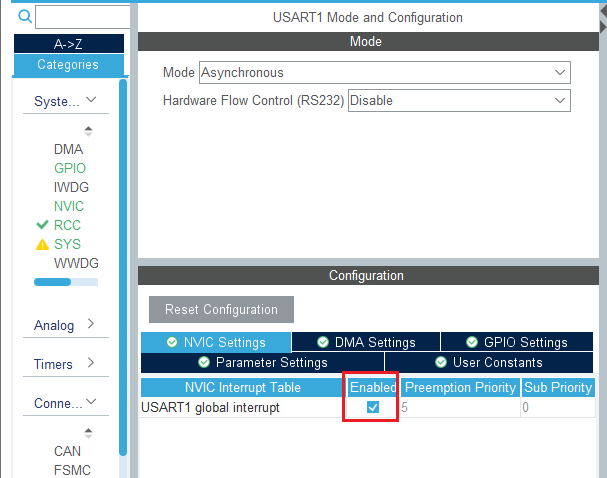607x478 pixels.
Task: Click the Configuration section header bar
Action: pyautogui.click(x=368, y=276)
